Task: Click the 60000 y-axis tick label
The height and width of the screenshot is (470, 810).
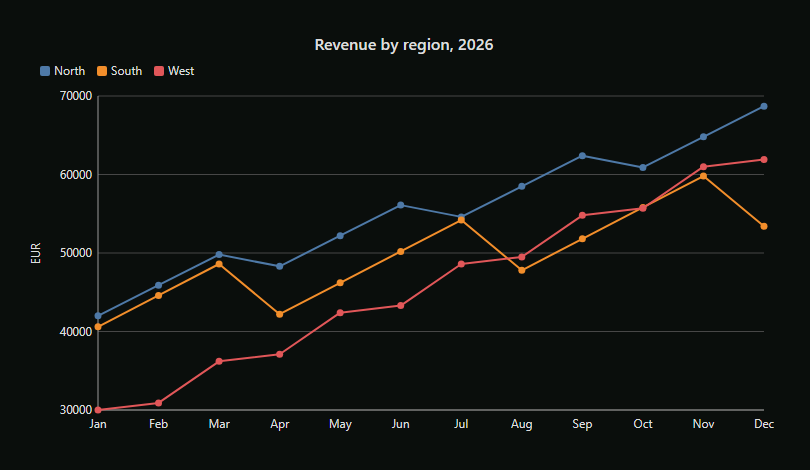Action: click(76, 175)
